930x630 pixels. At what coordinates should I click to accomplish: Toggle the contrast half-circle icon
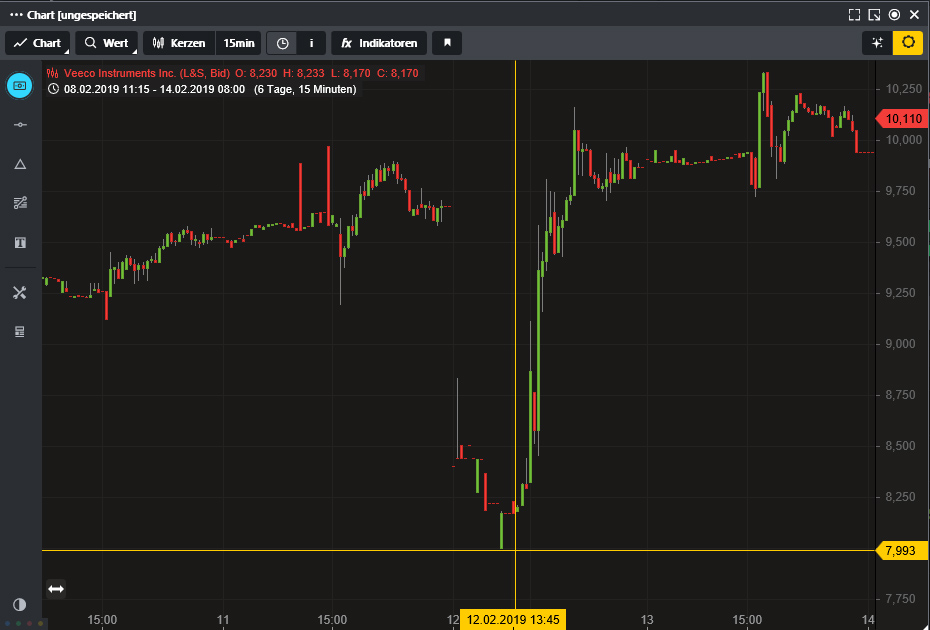[x=20, y=604]
